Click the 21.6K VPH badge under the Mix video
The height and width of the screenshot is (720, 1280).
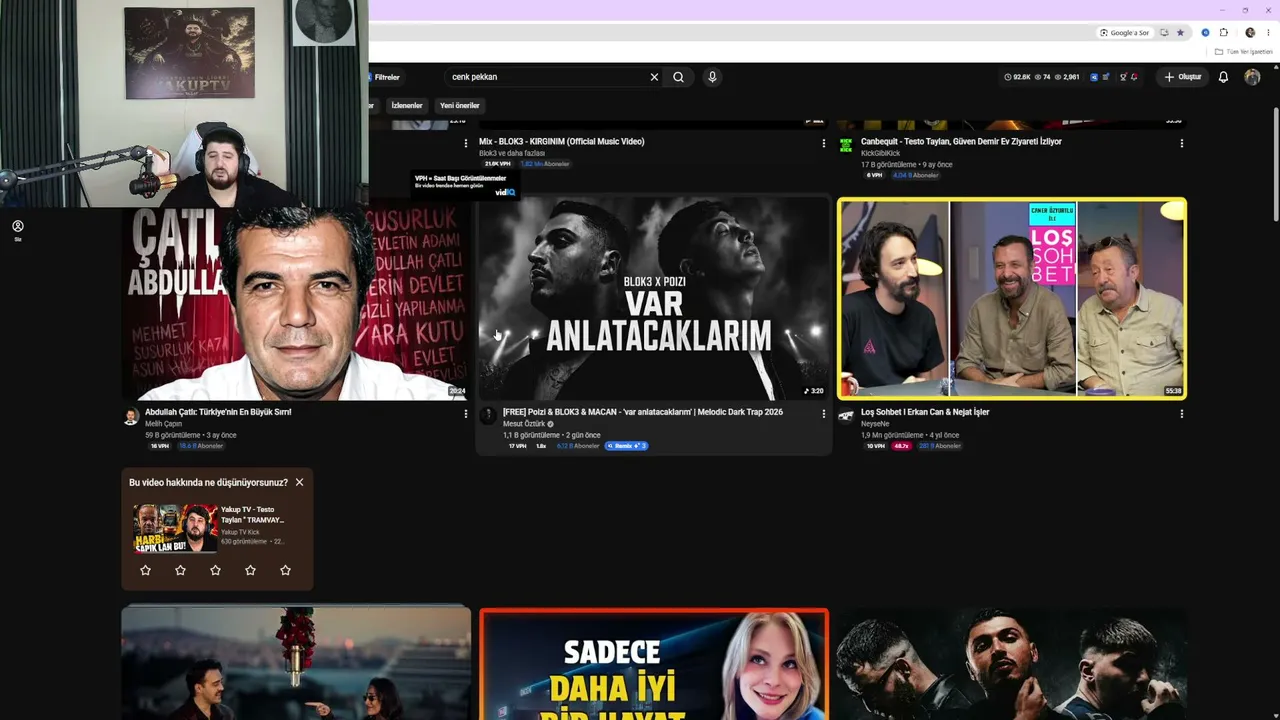tap(497, 164)
